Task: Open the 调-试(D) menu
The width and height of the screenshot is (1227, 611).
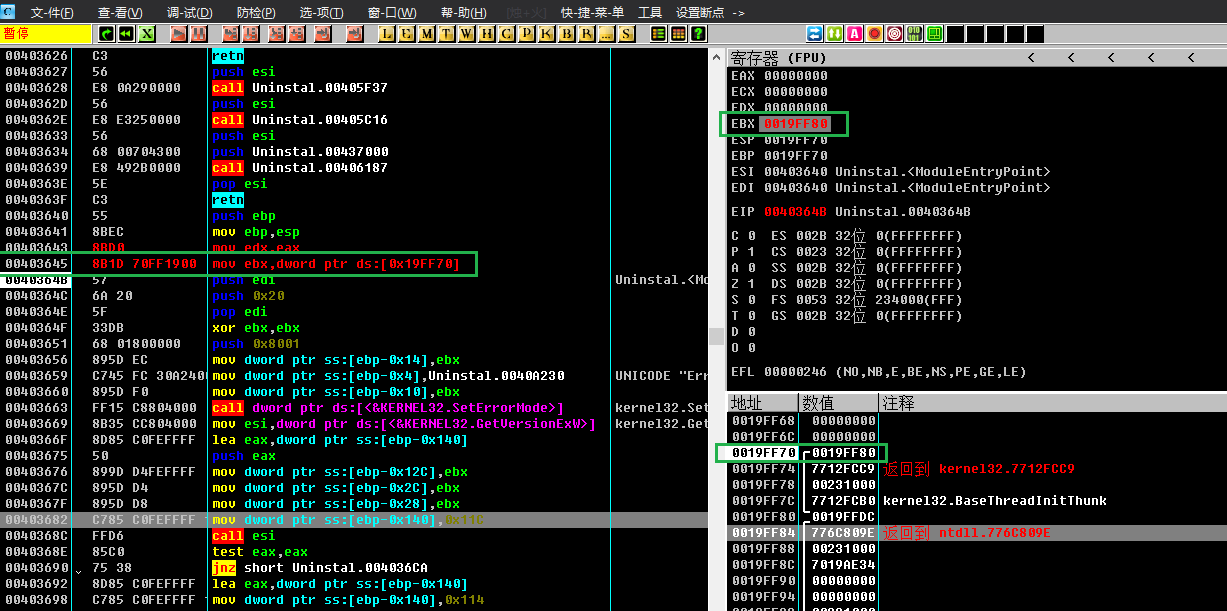Action: (190, 13)
